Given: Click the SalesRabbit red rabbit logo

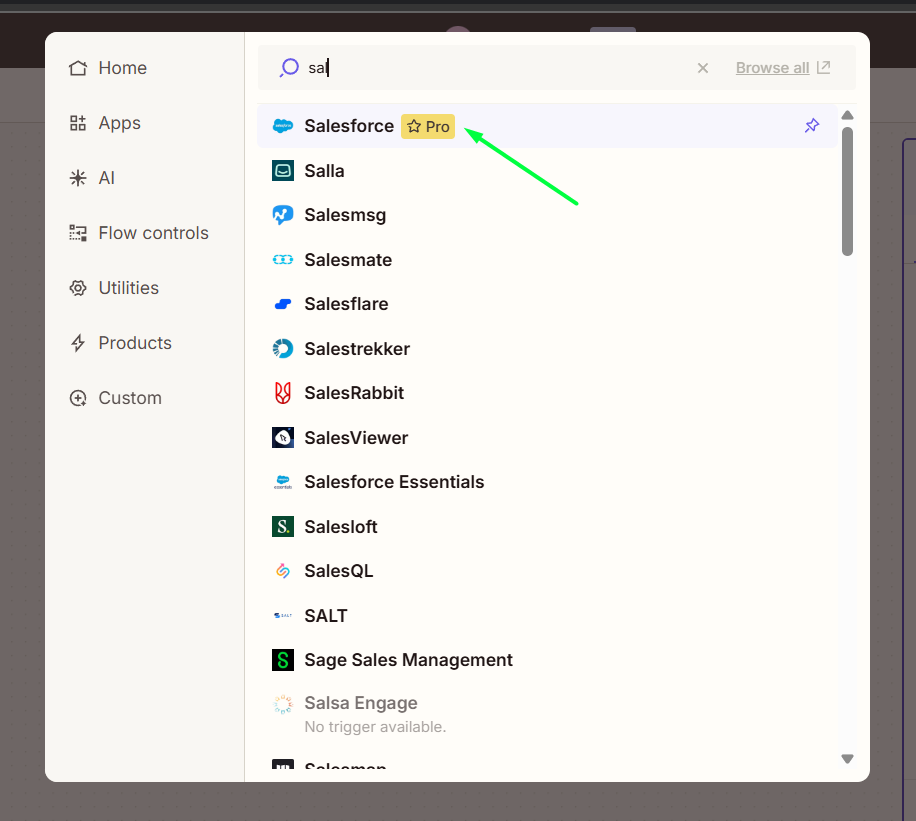Looking at the screenshot, I should [x=283, y=393].
